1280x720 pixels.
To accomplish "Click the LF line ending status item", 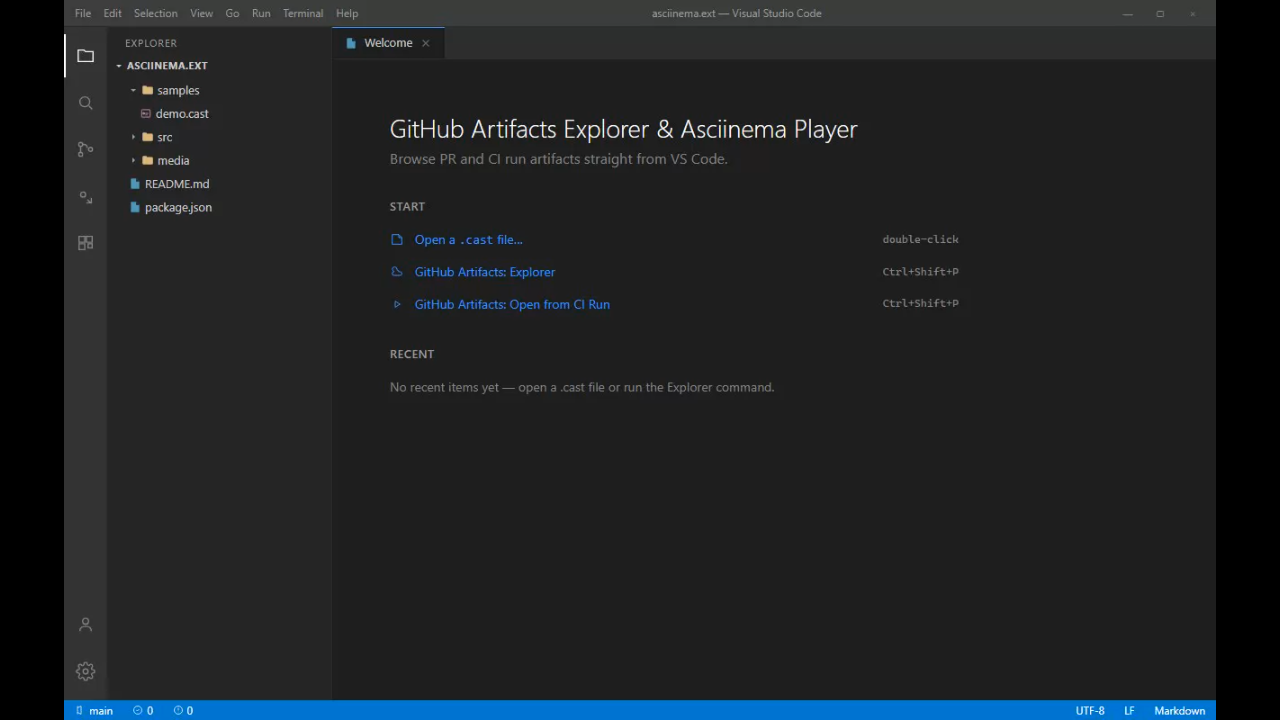I will point(1129,711).
